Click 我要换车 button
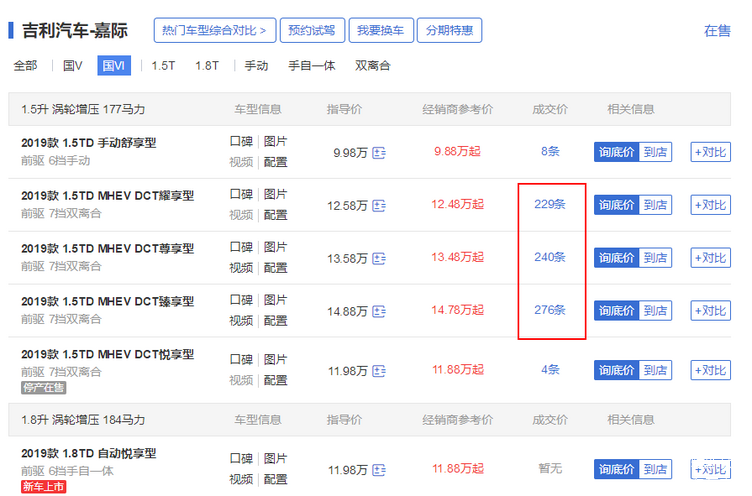 (381, 30)
